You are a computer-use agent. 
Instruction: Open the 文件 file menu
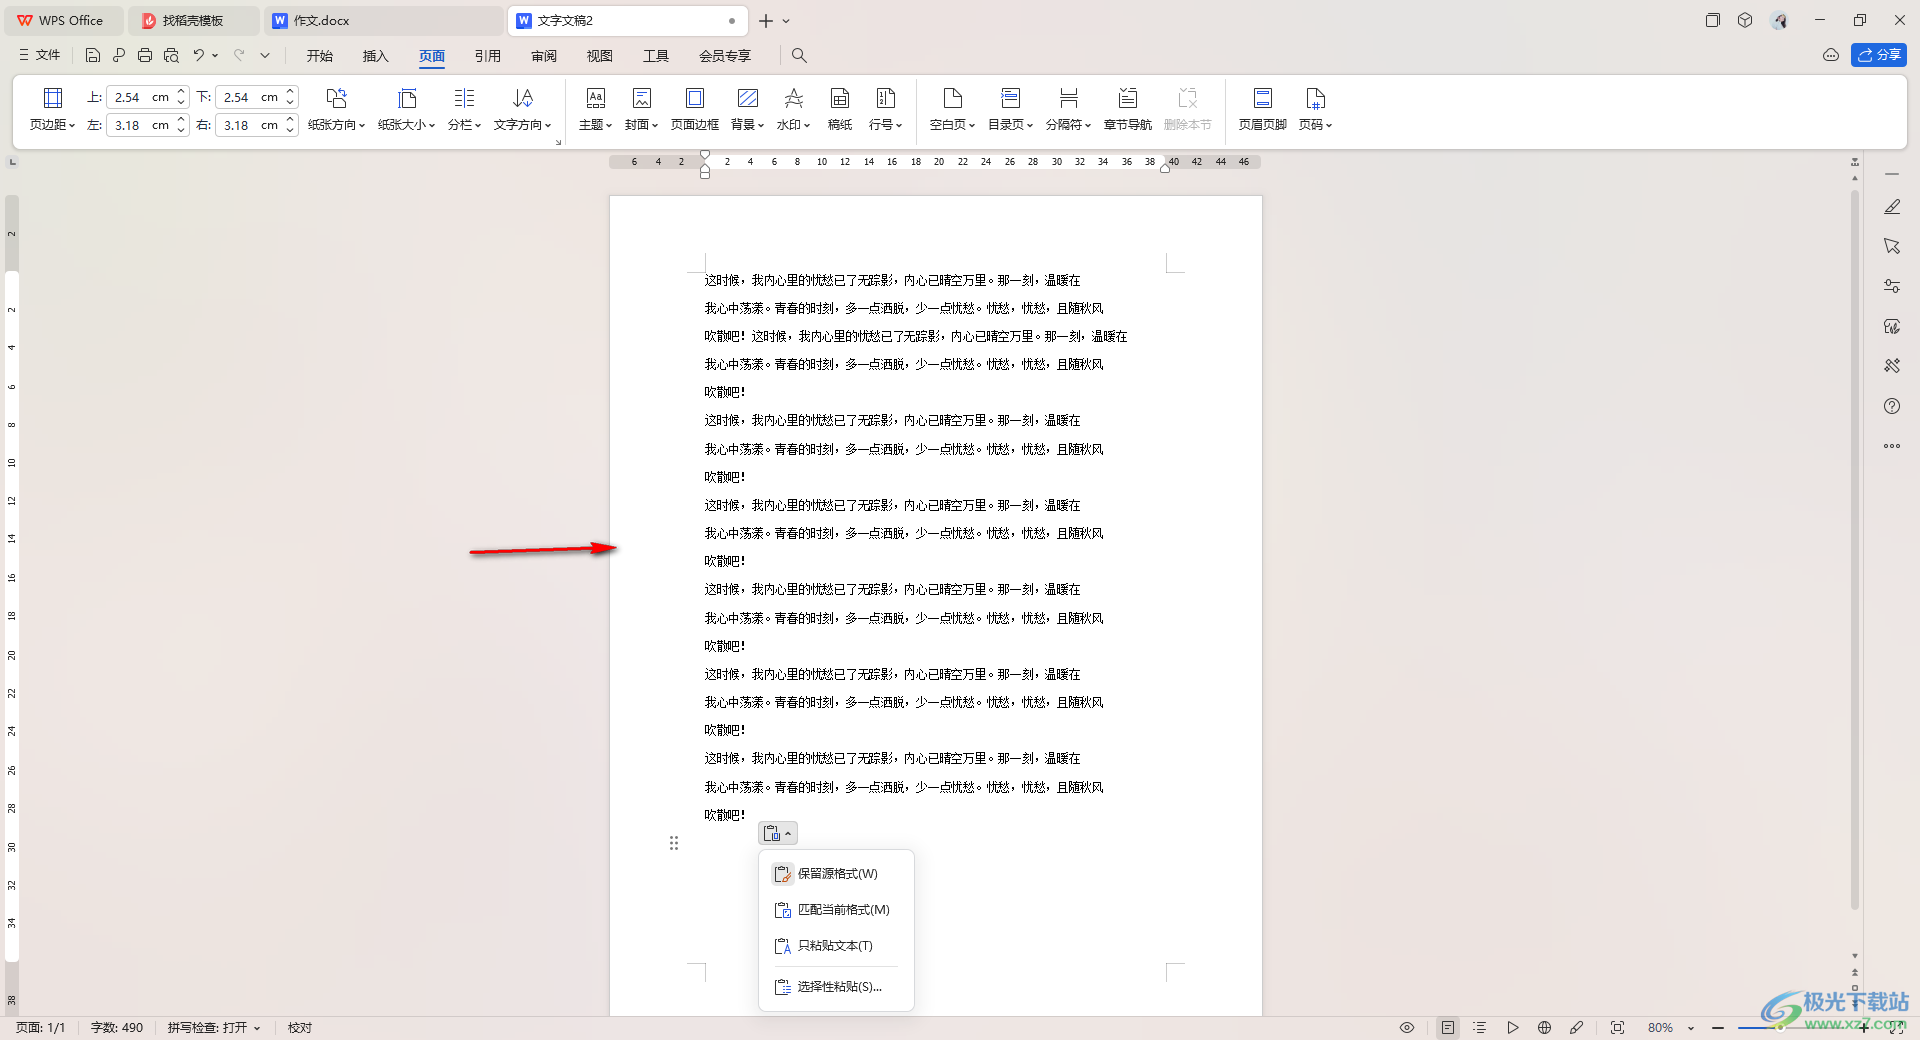pyautogui.click(x=40, y=55)
